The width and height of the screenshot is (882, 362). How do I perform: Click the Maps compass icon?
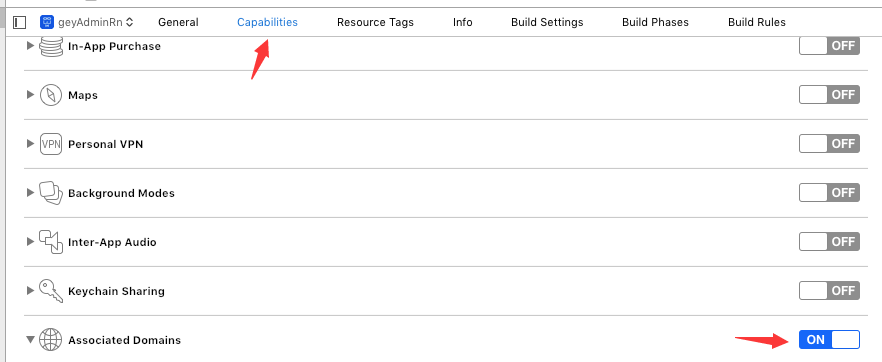click(51, 95)
